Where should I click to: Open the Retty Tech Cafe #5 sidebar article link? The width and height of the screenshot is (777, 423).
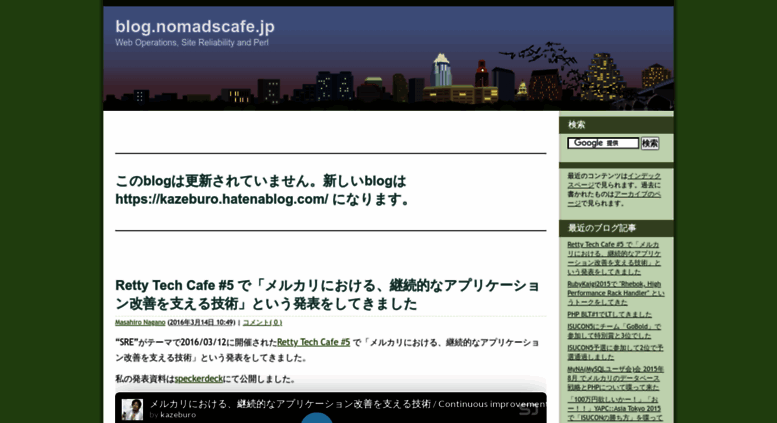pyautogui.click(x=614, y=258)
